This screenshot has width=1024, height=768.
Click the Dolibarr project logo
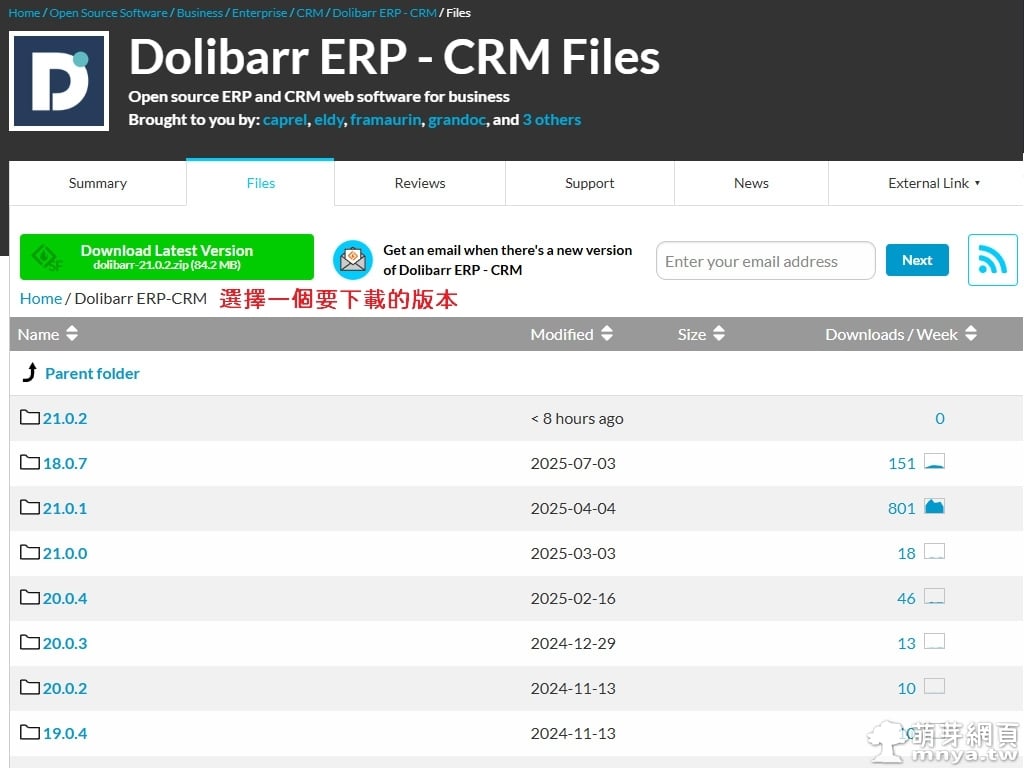[x=59, y=82]
